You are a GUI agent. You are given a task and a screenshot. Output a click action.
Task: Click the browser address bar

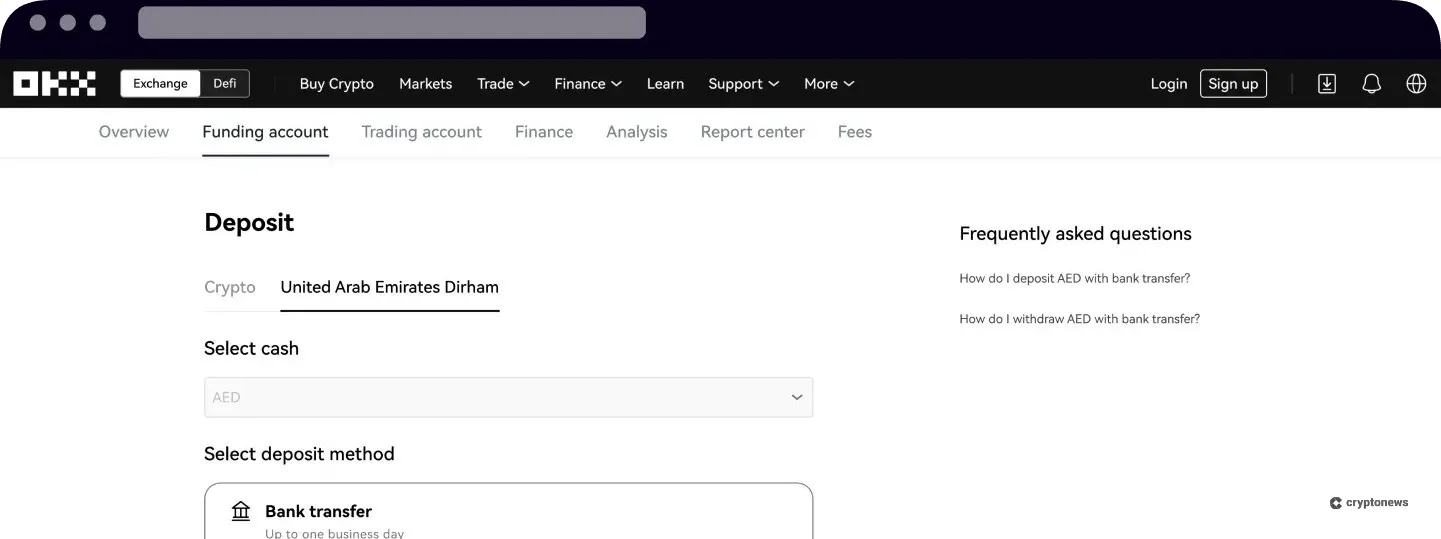coord(392,23)
